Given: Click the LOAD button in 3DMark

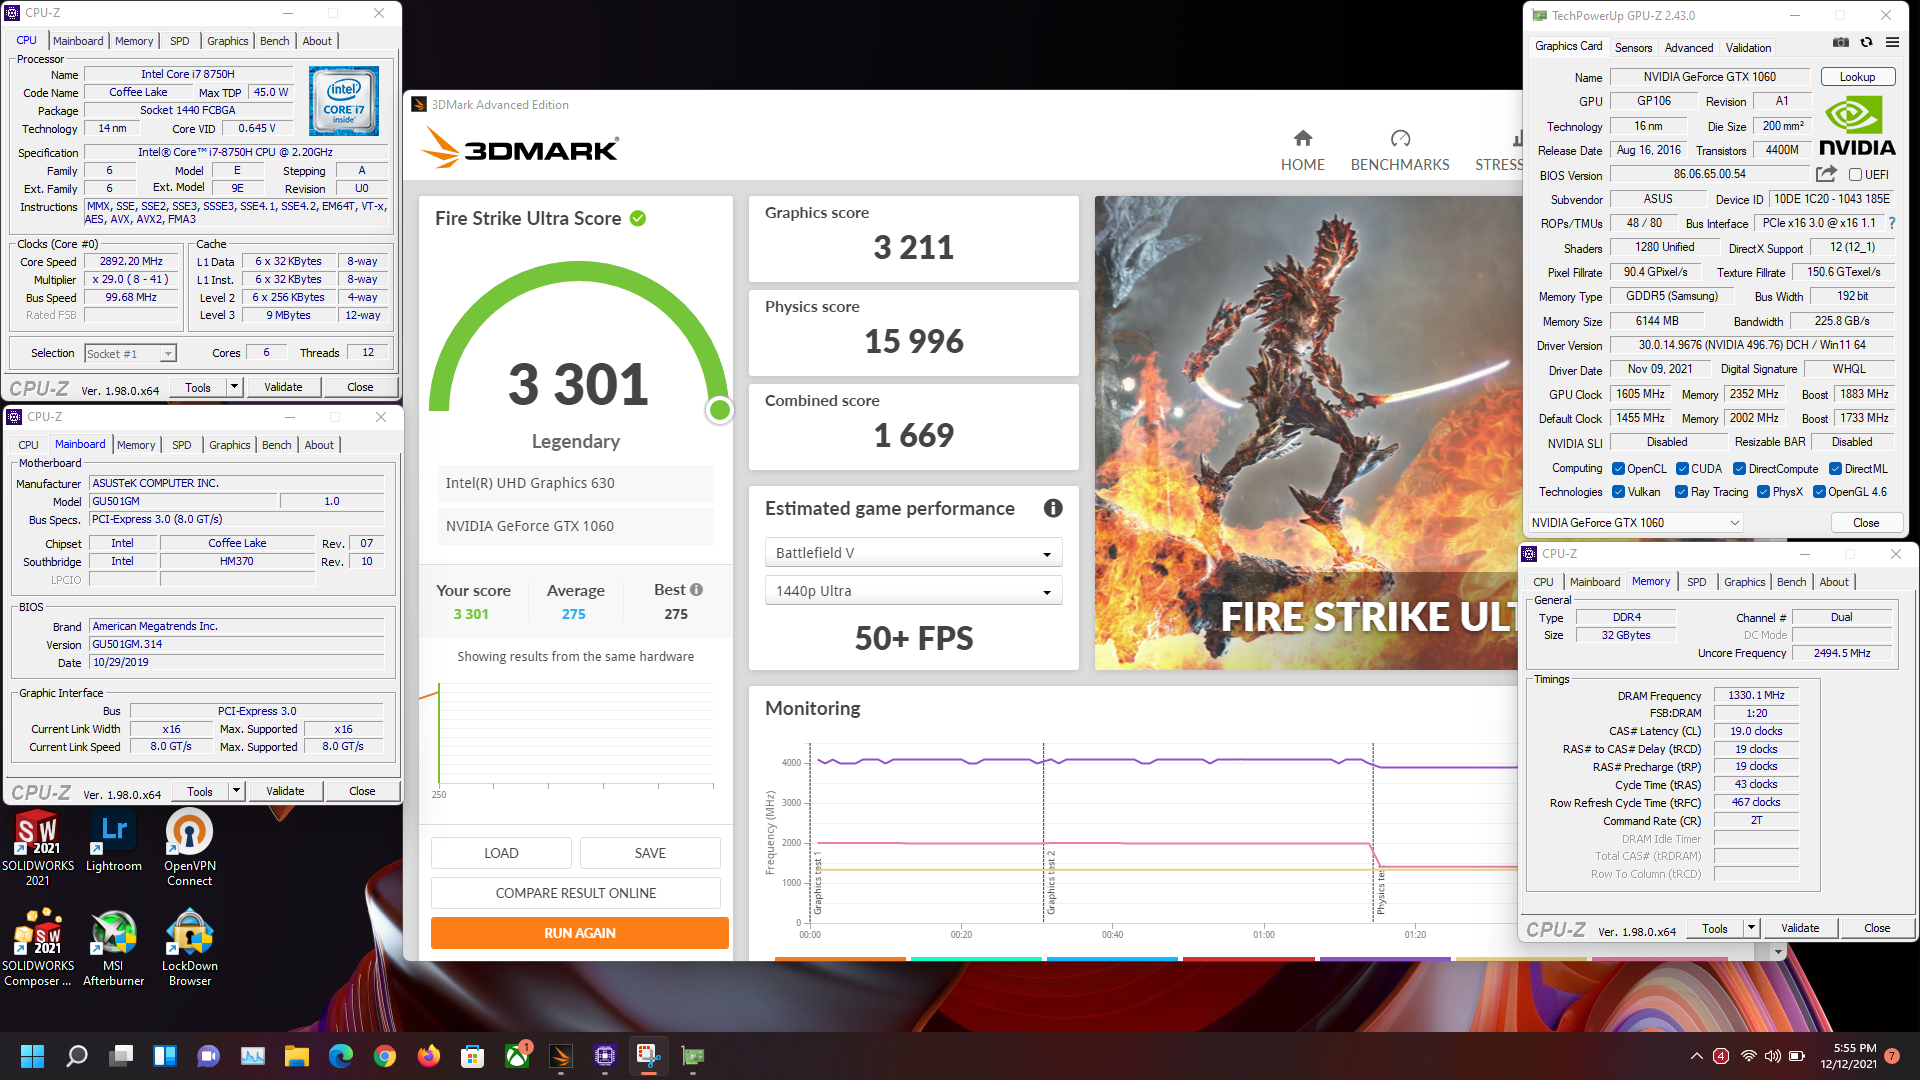Looking at the screenshot, I should [501, 853].
